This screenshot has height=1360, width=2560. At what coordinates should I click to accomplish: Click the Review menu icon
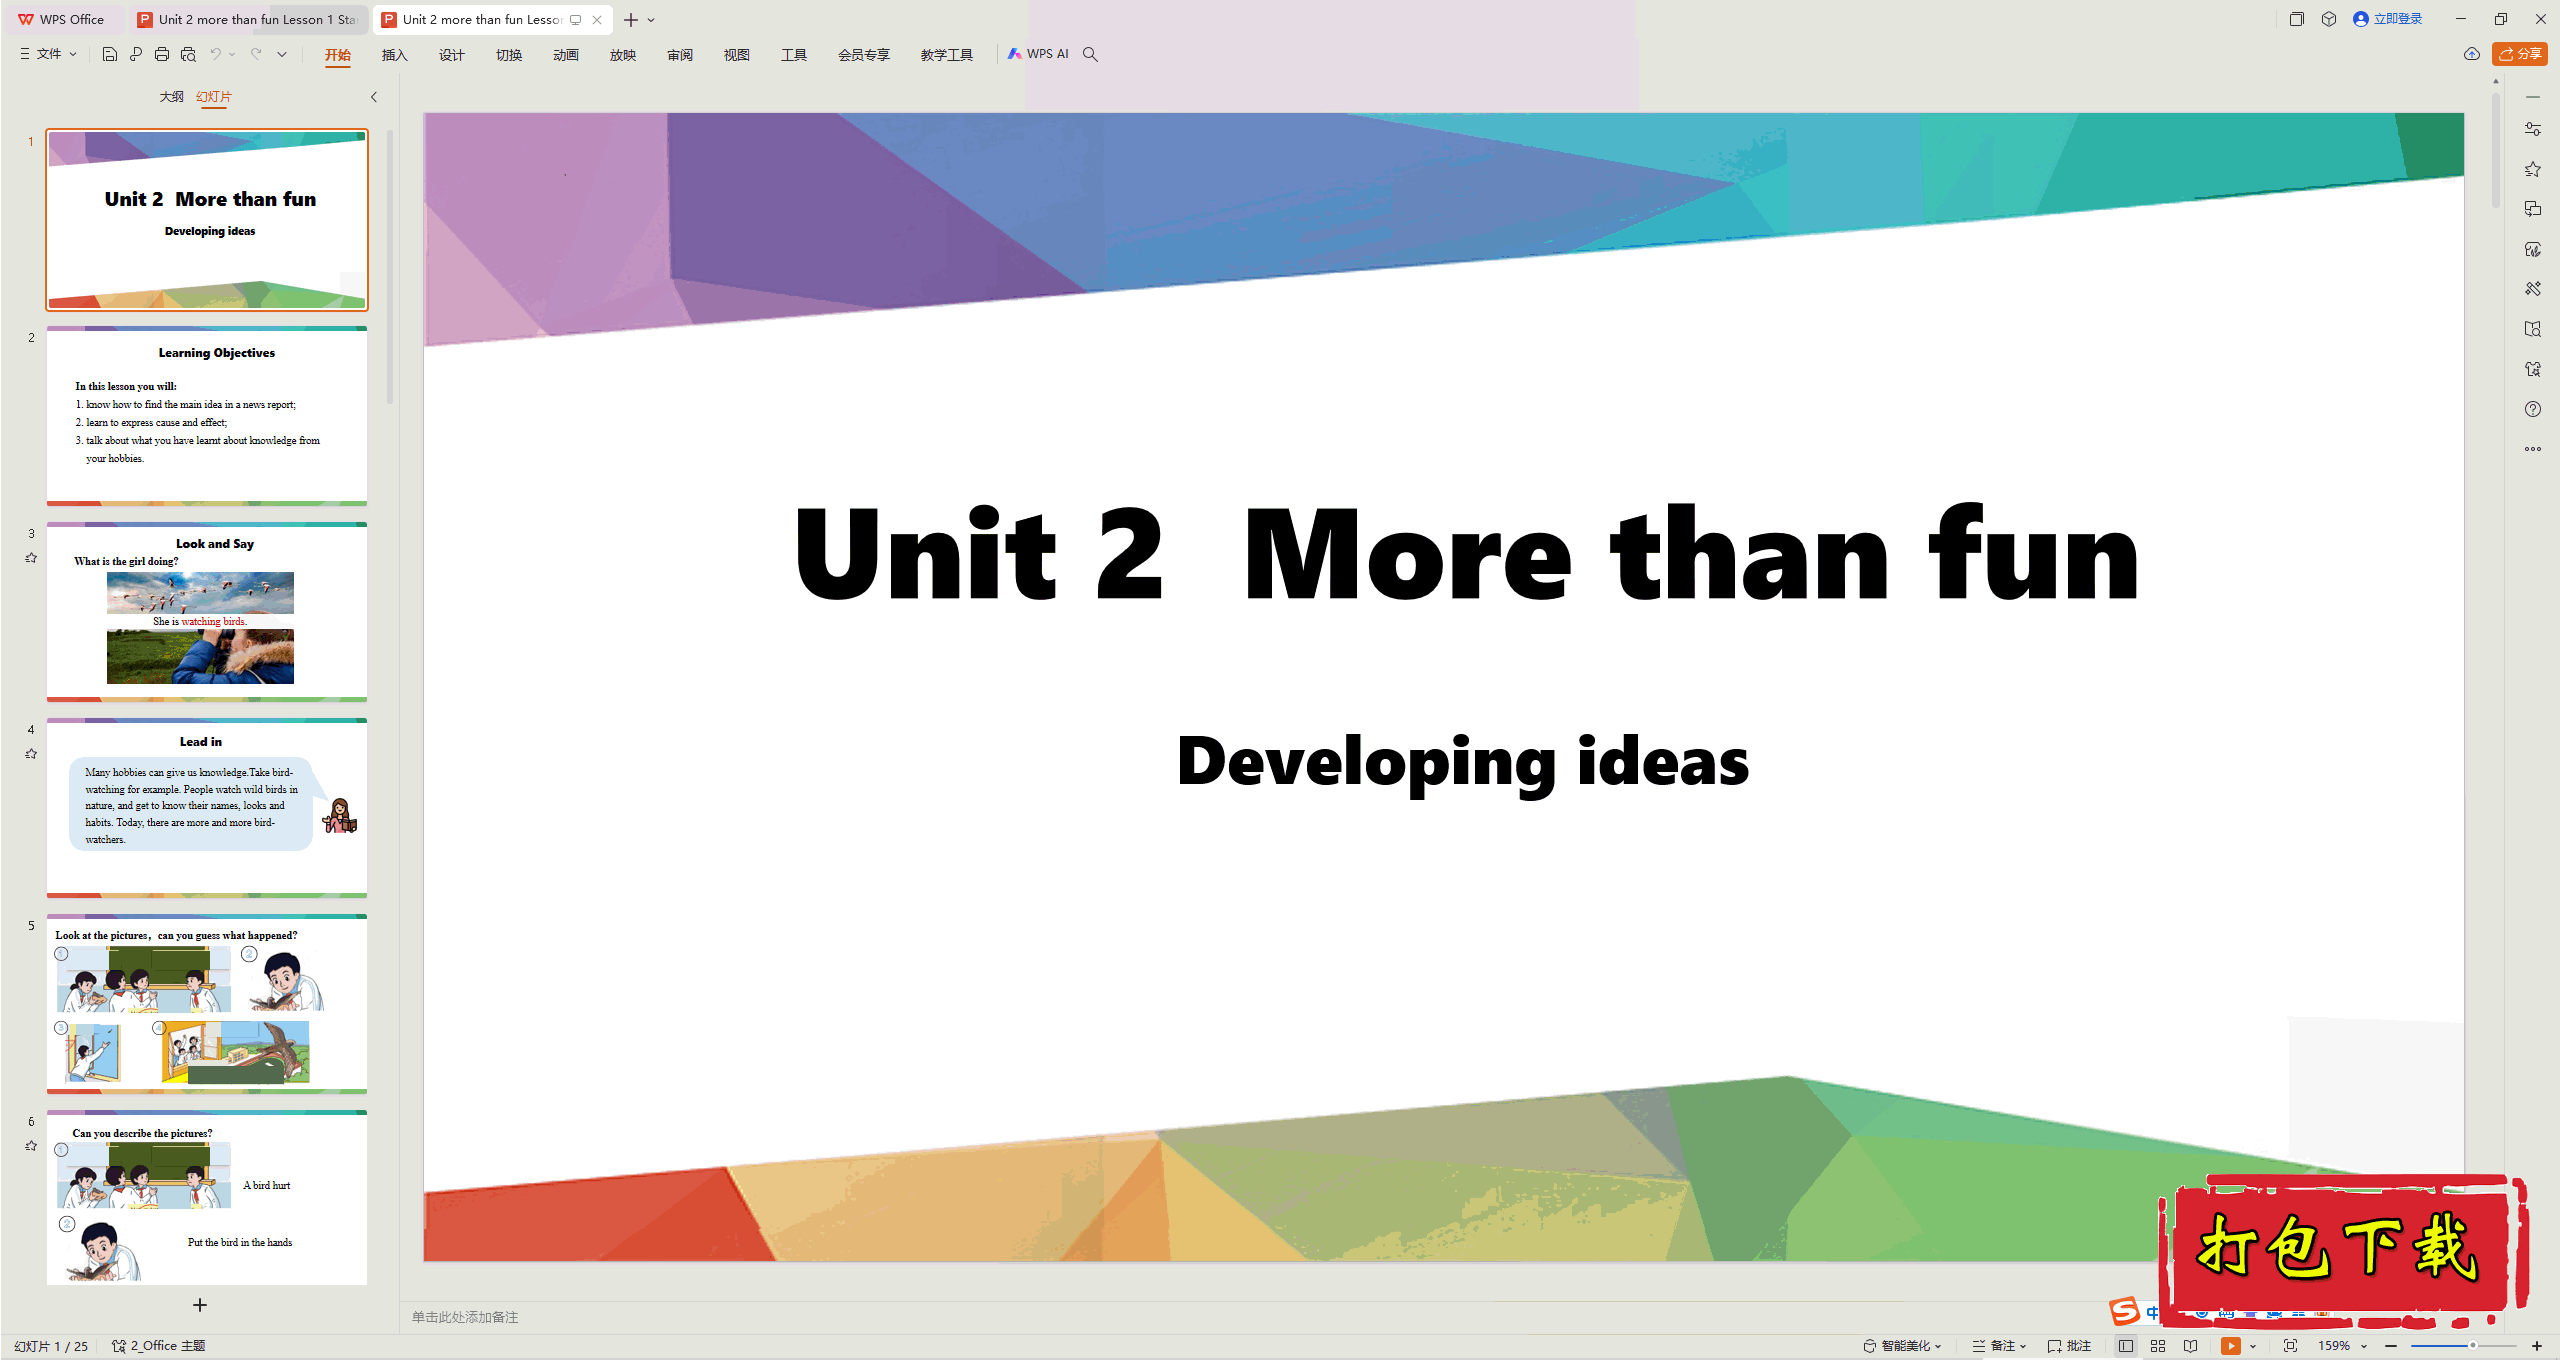click(x=681, y=54)
